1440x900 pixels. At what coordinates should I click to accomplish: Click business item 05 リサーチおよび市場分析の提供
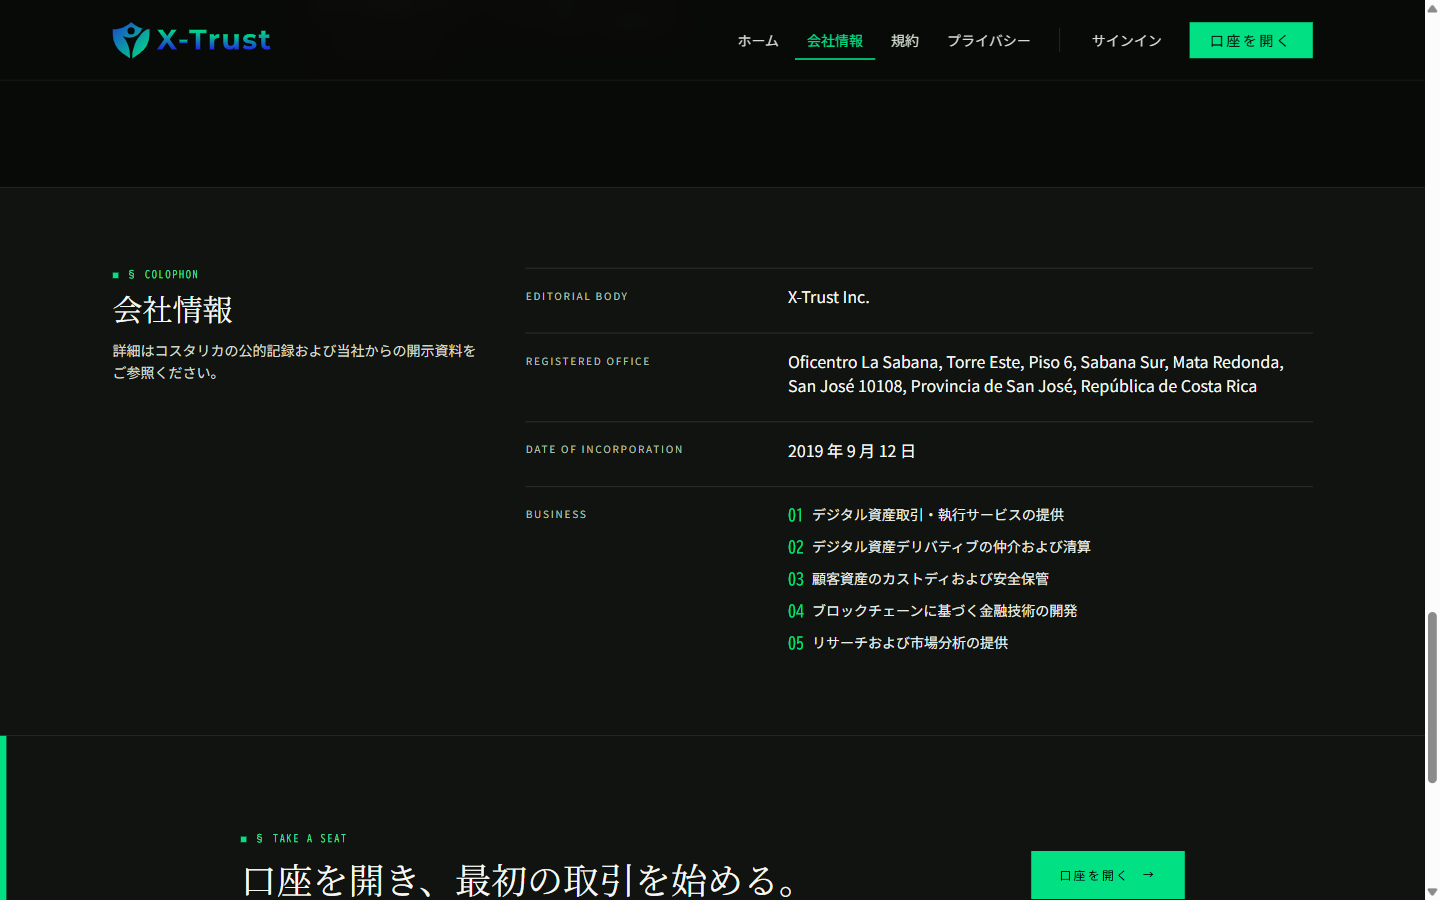pyautogui.click(x=898, y=643)
